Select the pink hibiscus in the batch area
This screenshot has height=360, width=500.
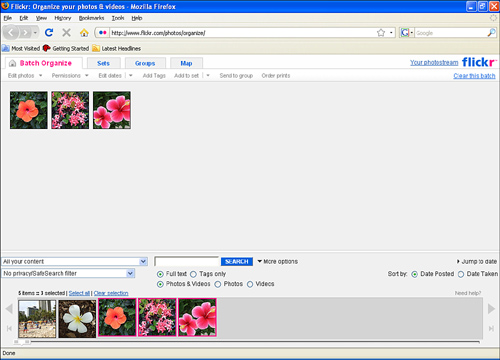[x=112, y=110]
